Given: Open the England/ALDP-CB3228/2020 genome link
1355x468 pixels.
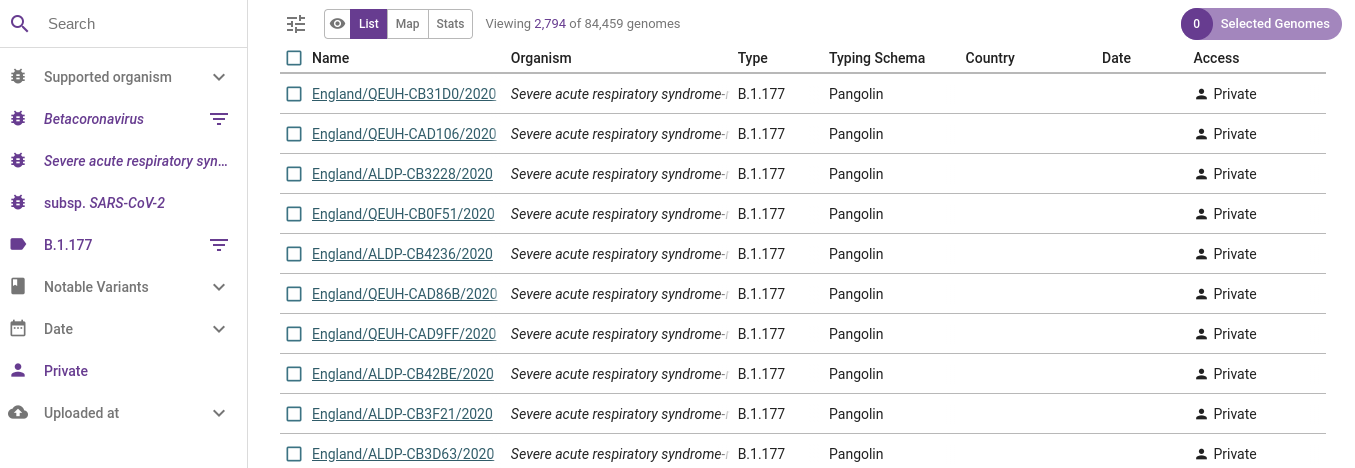Looking at the screenshot, I should 402,174.
